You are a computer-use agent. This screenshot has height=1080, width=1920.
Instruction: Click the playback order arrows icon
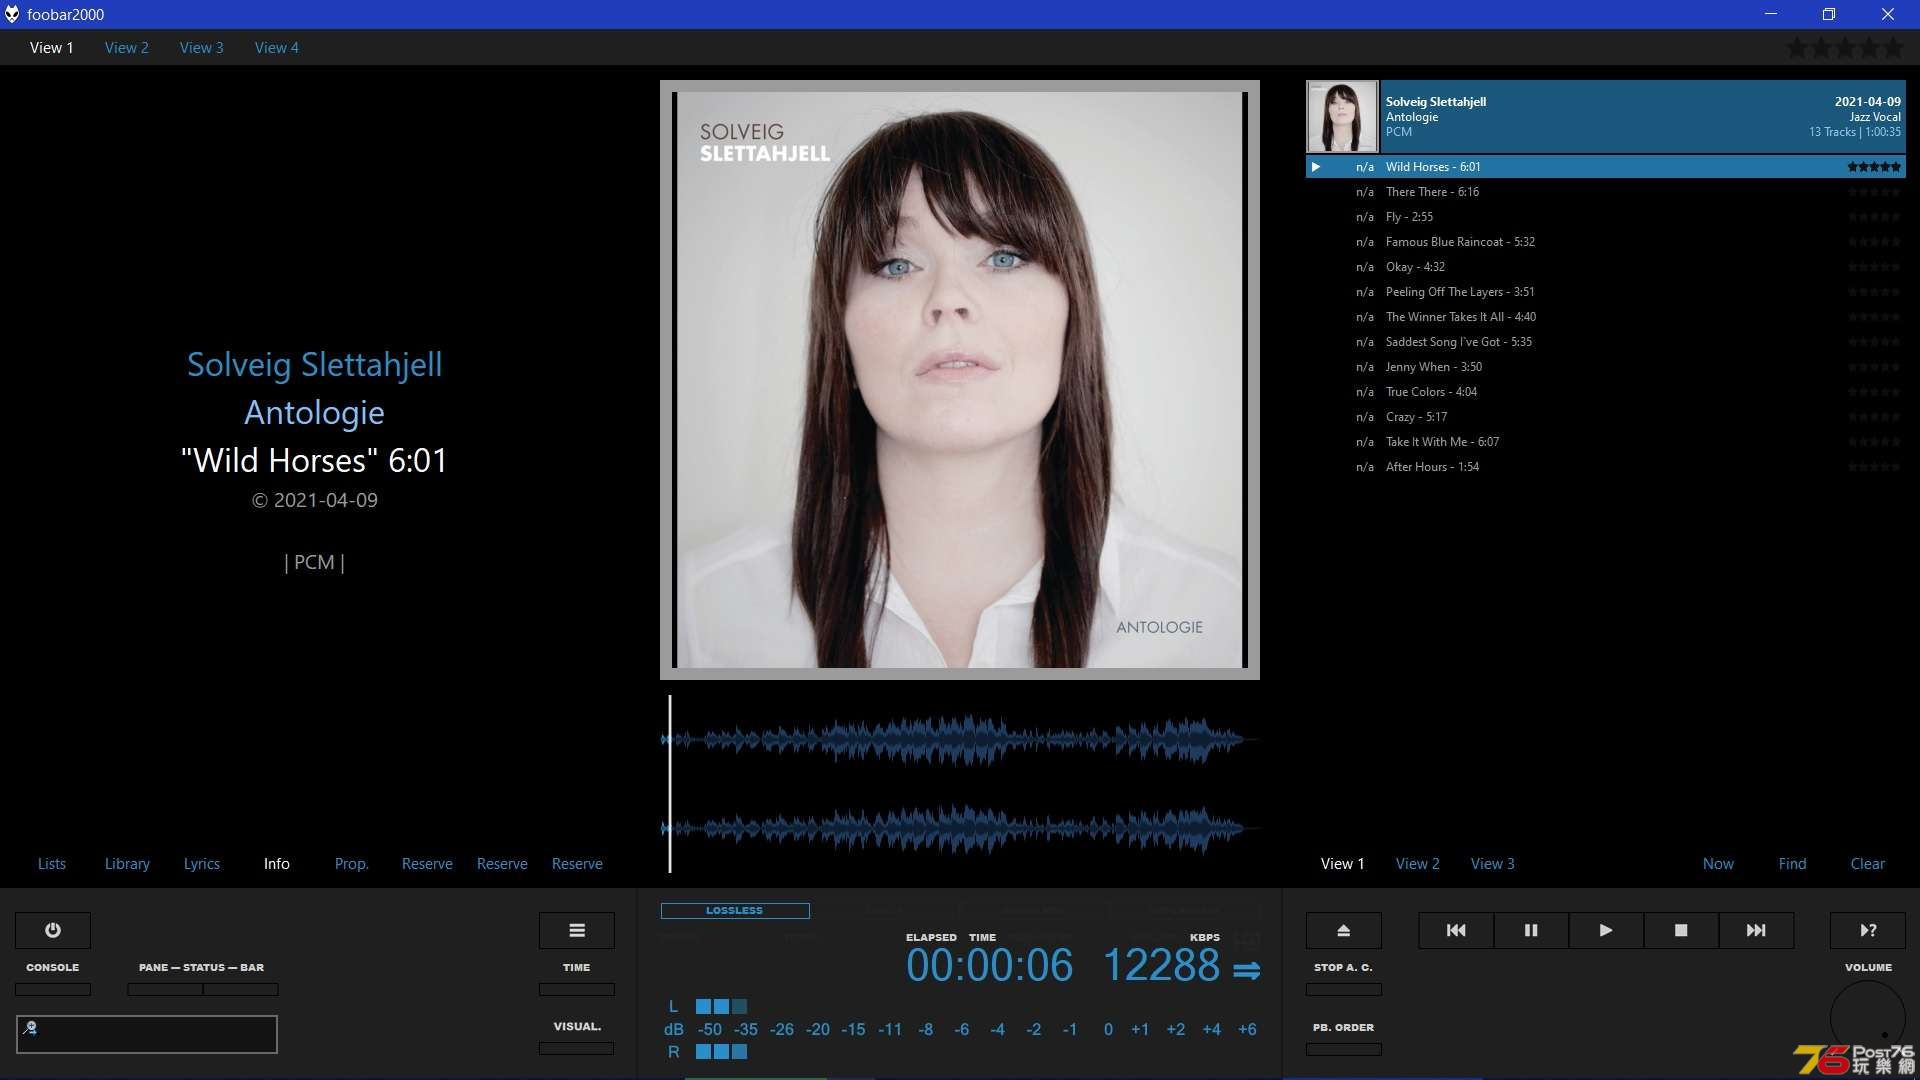pos(1246,970)
